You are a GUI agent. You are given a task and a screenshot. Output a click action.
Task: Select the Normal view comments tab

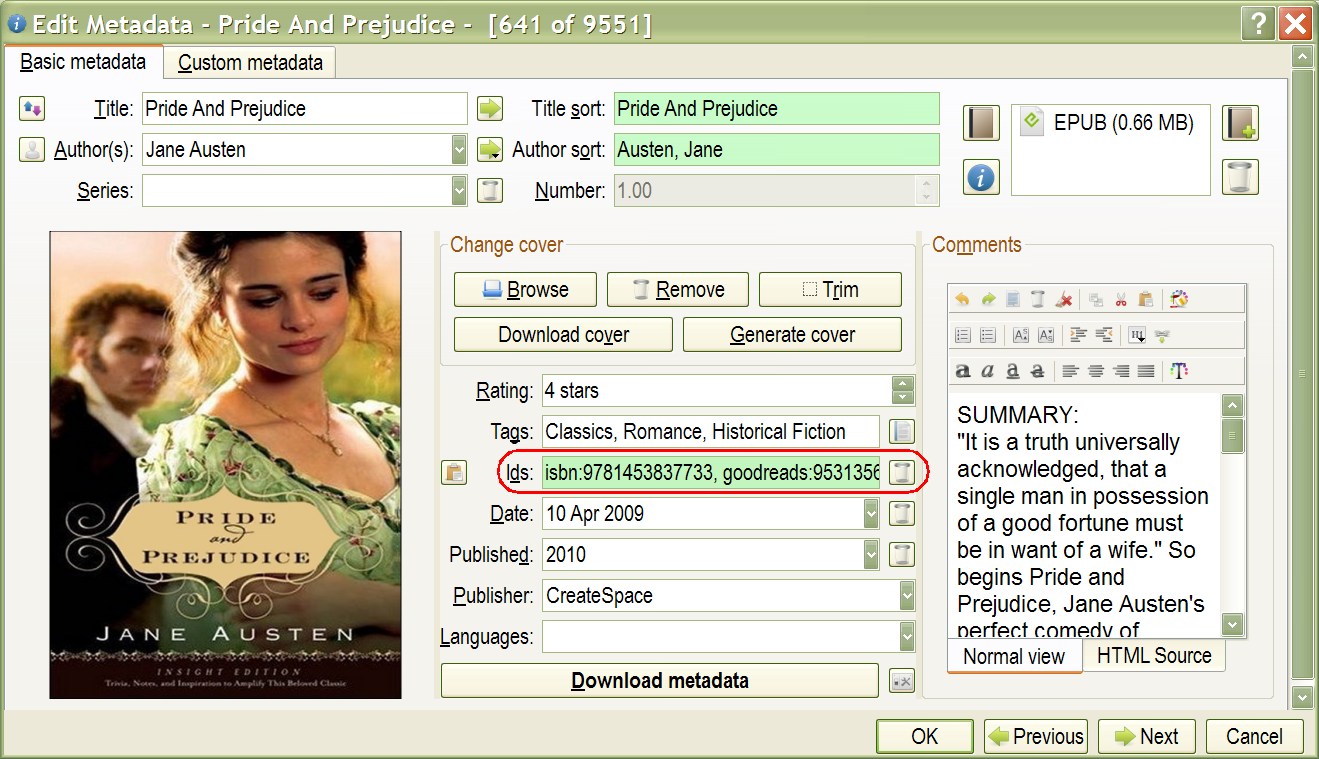pyautogui.click(x=1014, y=656)
